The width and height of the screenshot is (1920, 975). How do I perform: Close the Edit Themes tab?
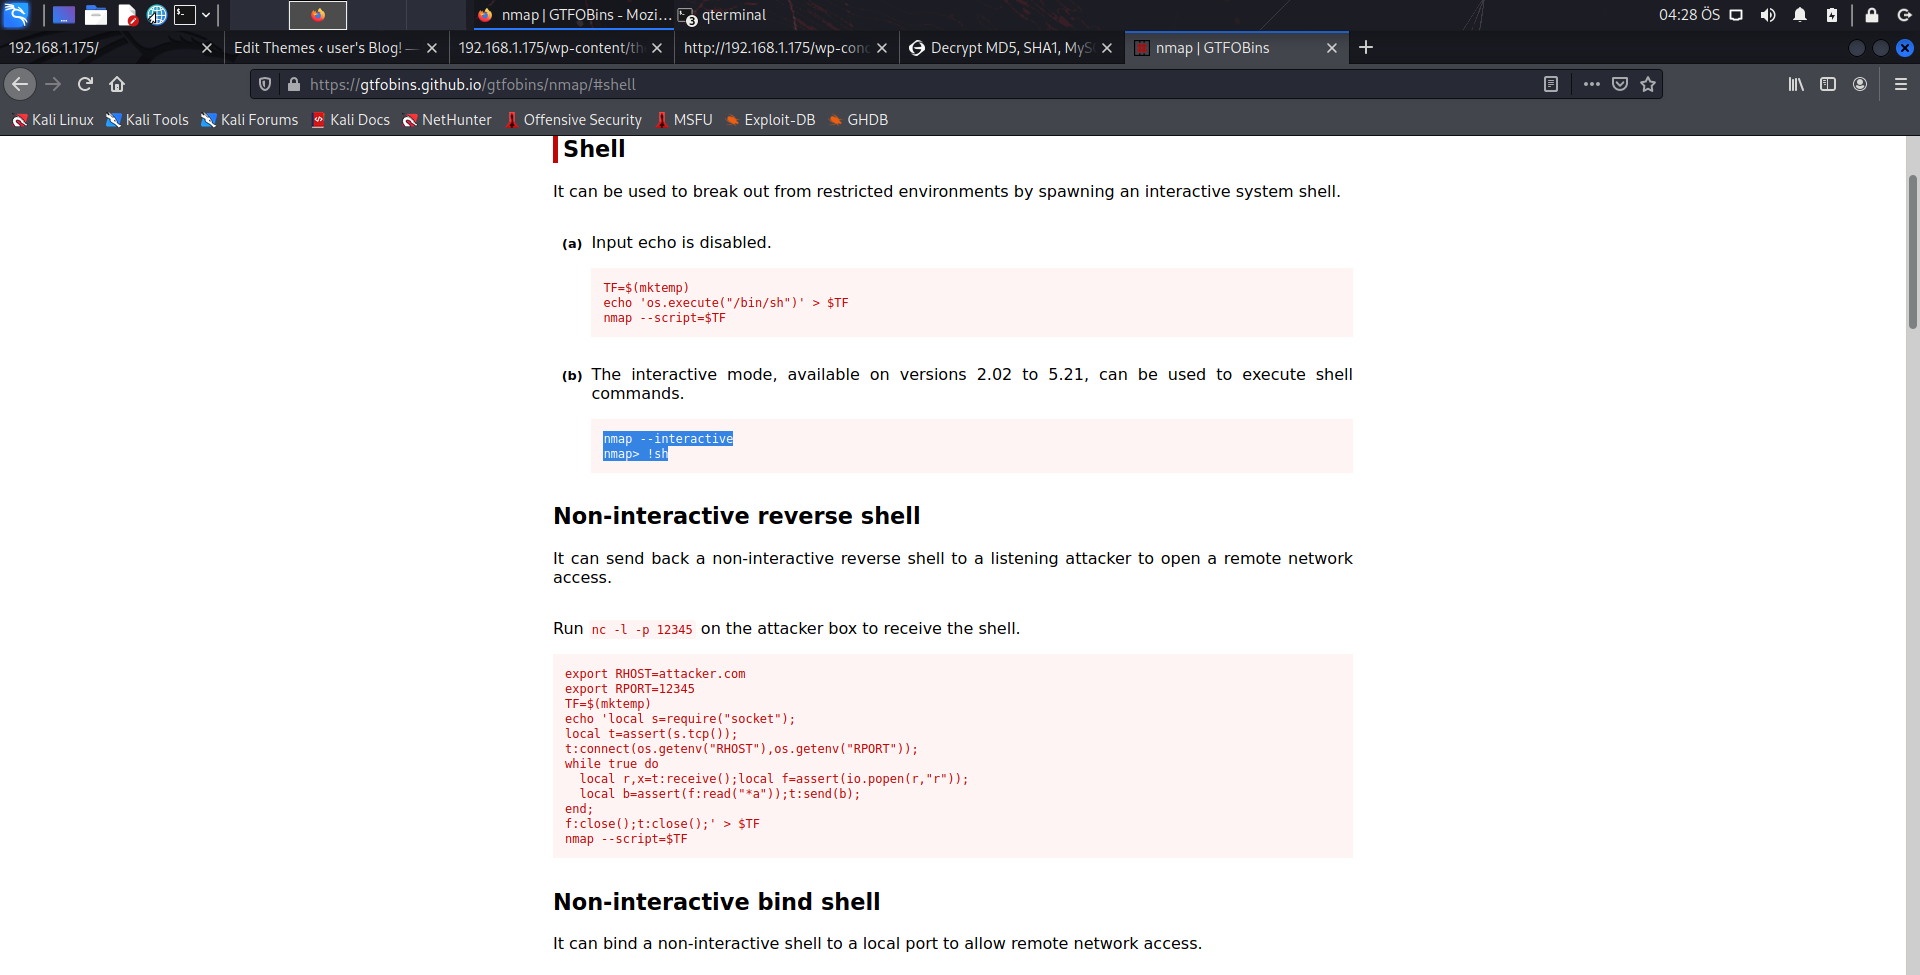[432, 48]
